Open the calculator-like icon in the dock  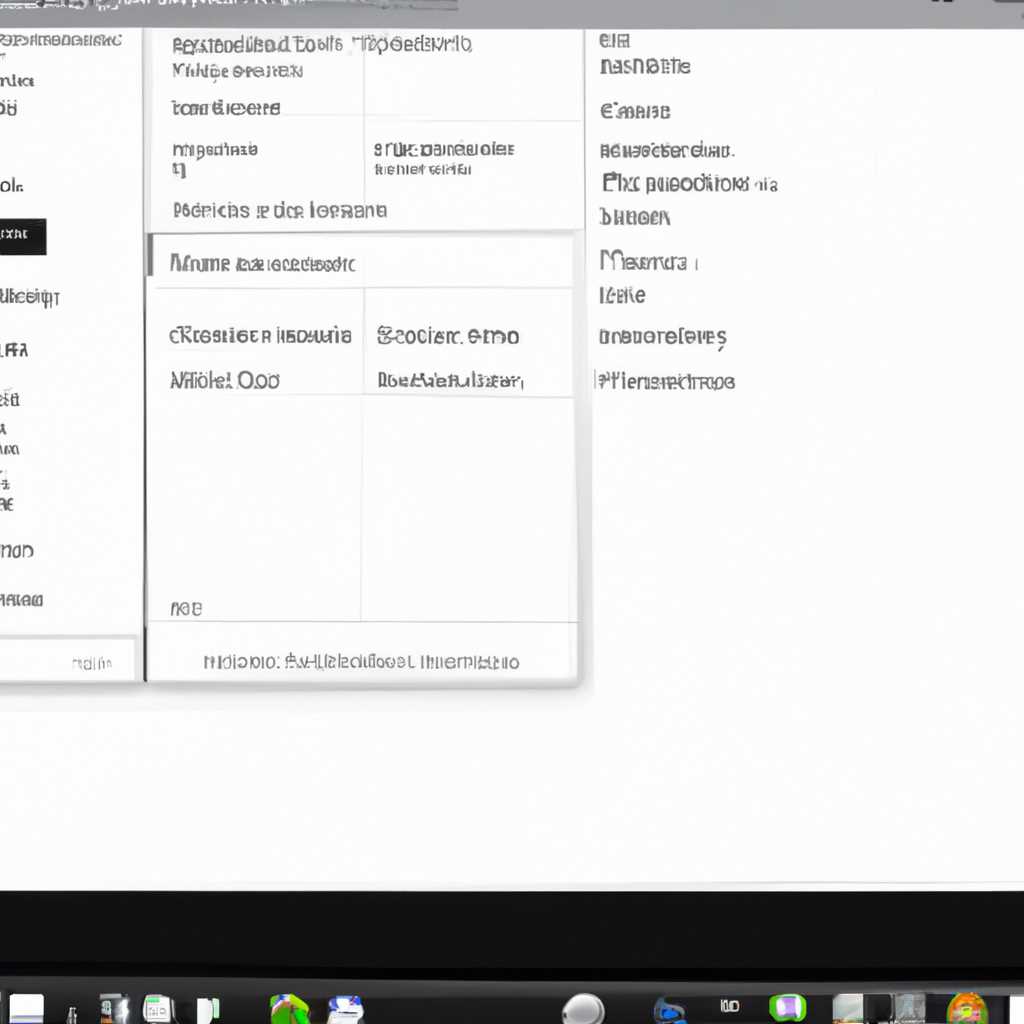pos(157,1009)
